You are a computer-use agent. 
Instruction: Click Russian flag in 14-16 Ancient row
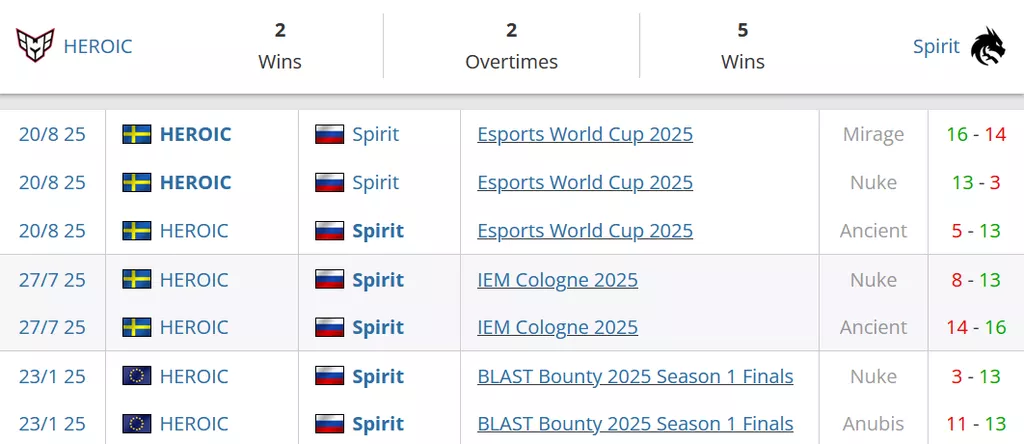[330, 327]
